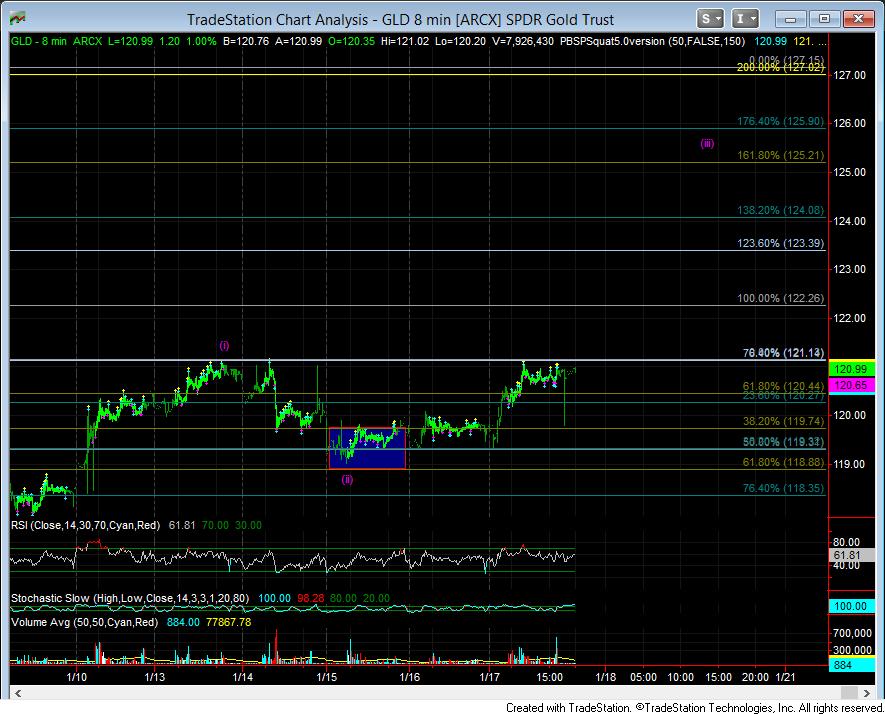This screenshot has height=714, width=885.
Task: Click the GLD - 8 min symbol text
Action: point(39,41)
